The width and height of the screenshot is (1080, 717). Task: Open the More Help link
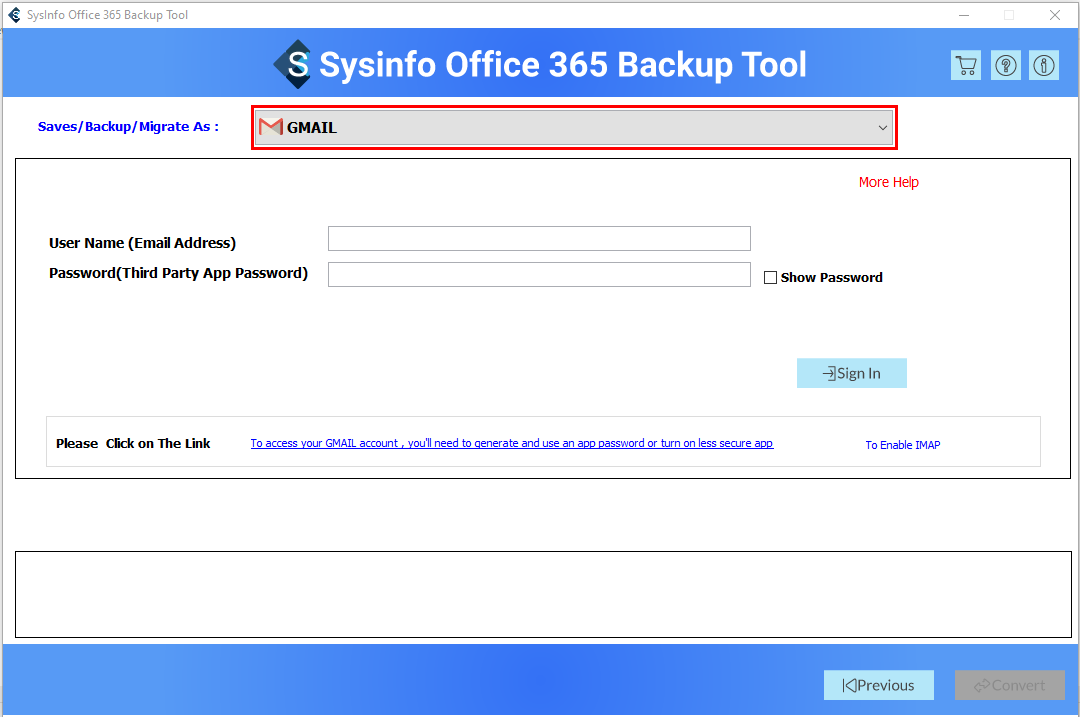[889, 182]
